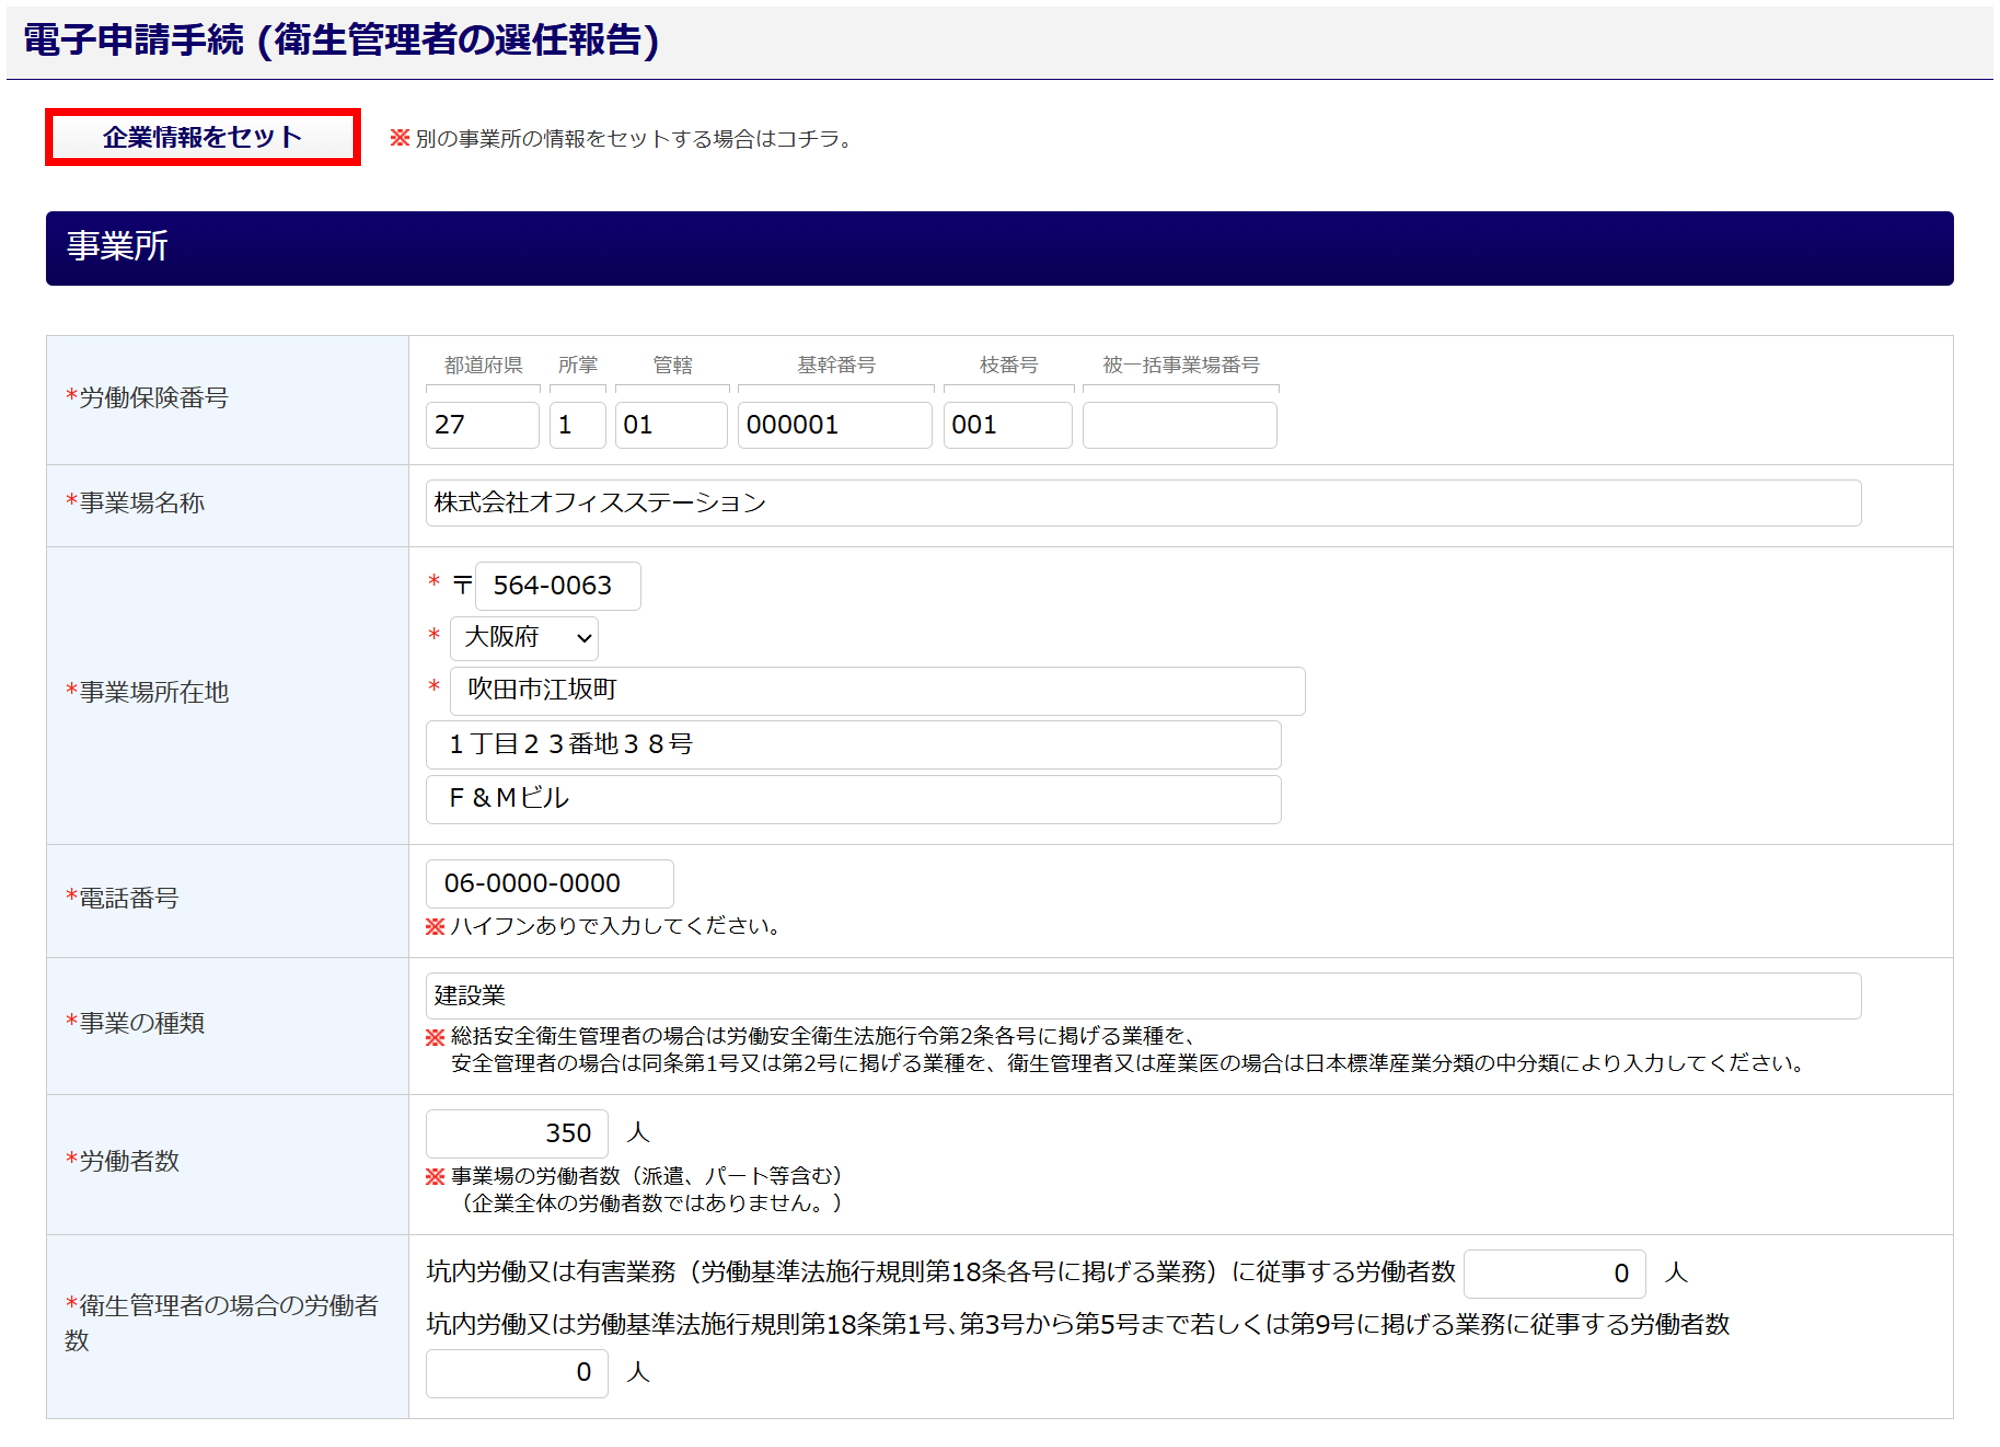
Task: Click the 枝番号 field showing 001
Action: pyautogui.click(x=1006, y=425)
